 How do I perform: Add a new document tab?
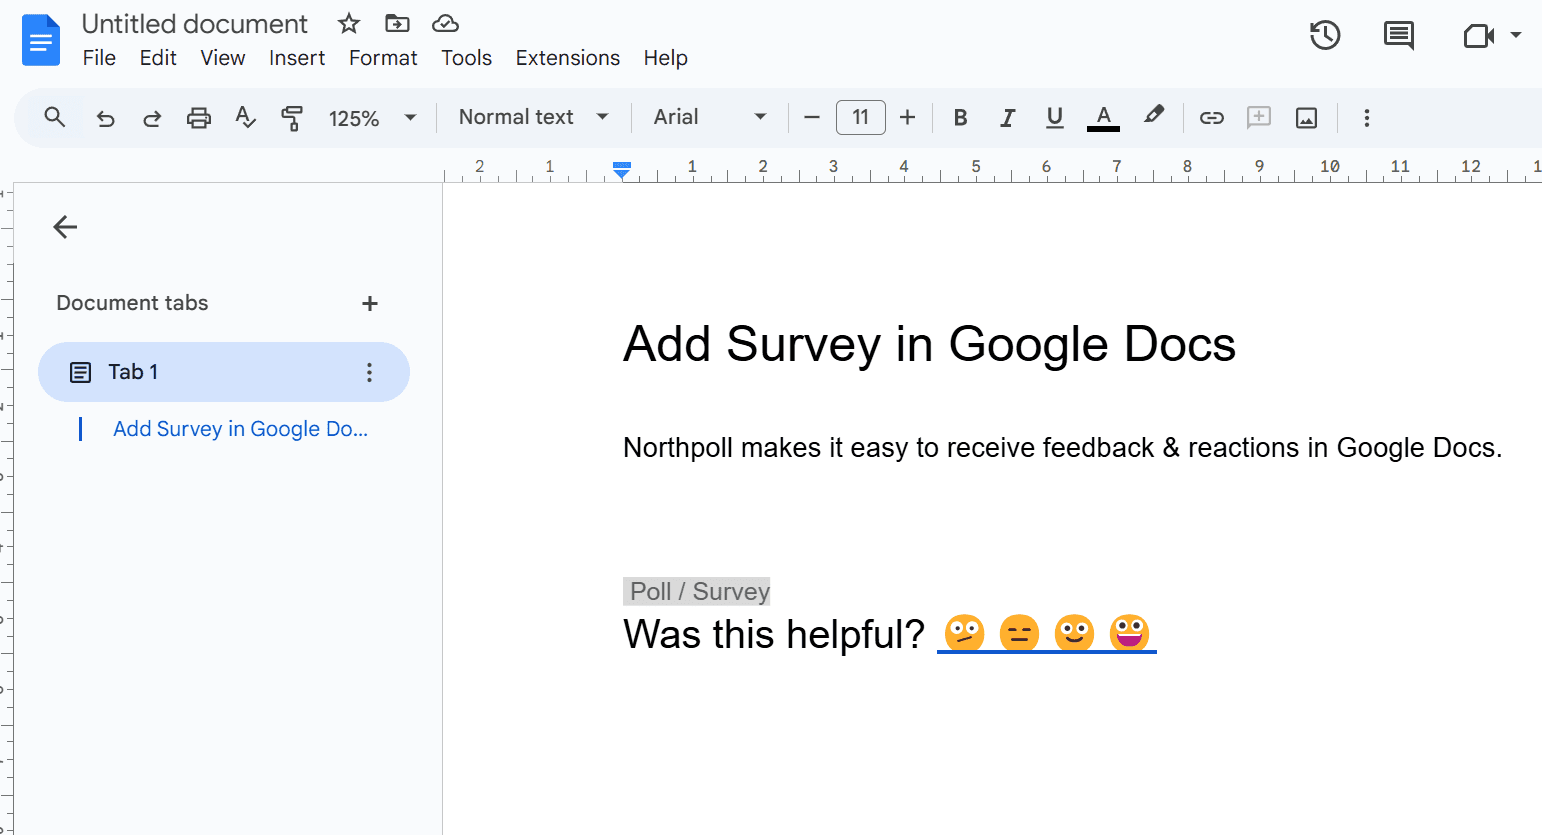(x=370, y=303)
